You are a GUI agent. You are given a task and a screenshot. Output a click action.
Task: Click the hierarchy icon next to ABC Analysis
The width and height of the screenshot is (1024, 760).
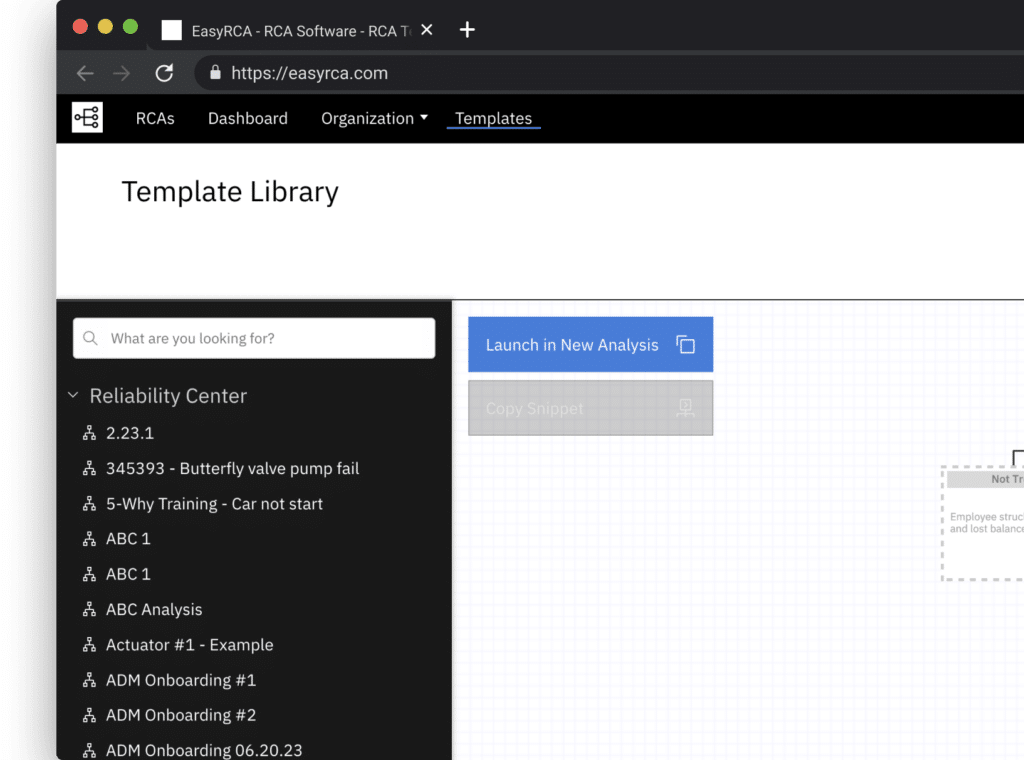tap(89, 609)
